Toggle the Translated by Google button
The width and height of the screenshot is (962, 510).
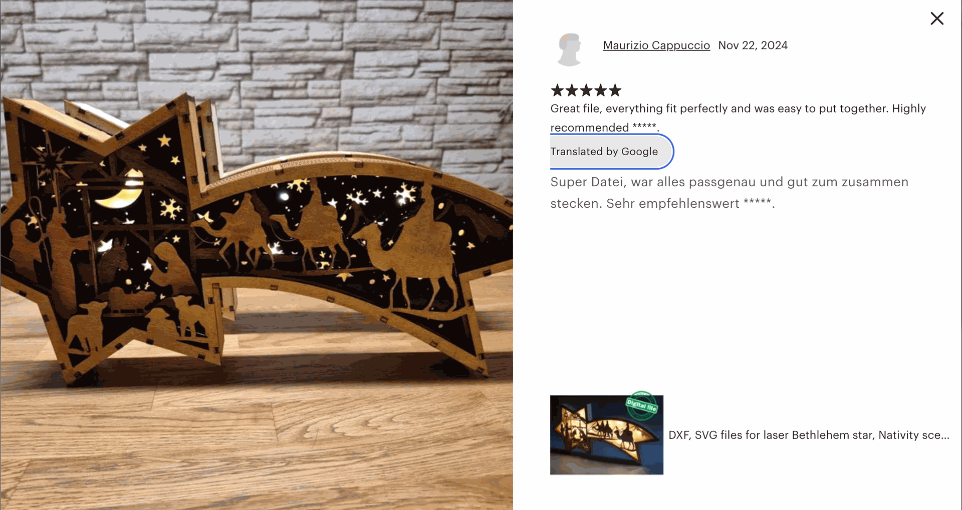click(611, 152)
